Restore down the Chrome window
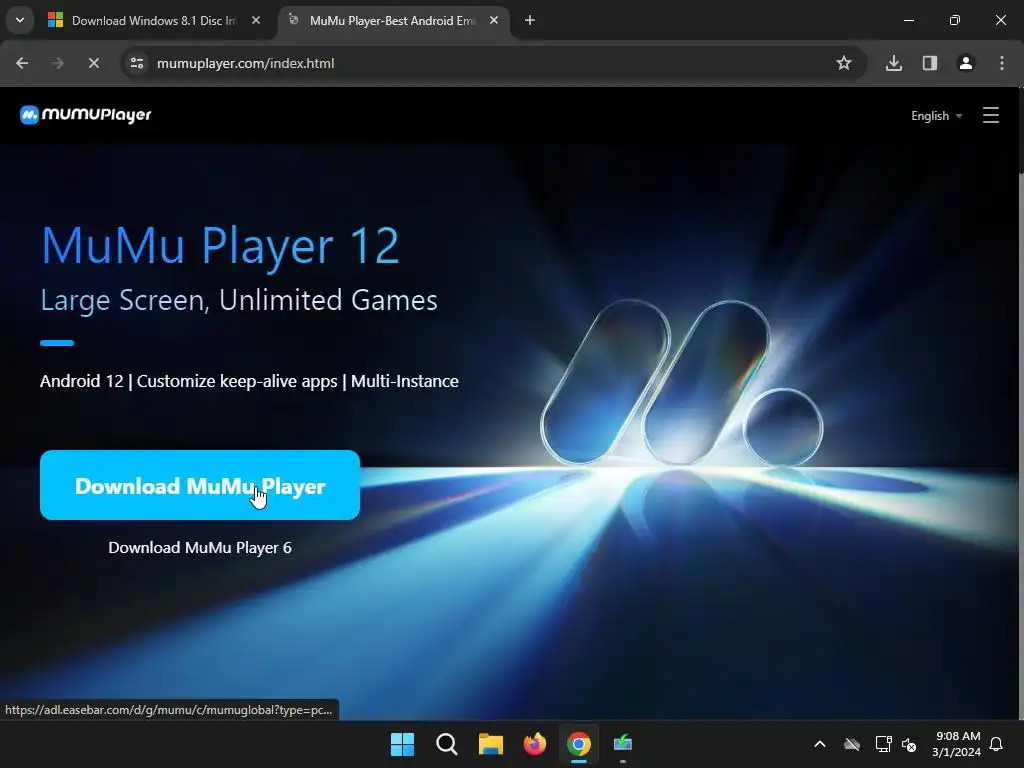Image resolution: width=1024 pixels, height=768 pixels. click(954, 21)
